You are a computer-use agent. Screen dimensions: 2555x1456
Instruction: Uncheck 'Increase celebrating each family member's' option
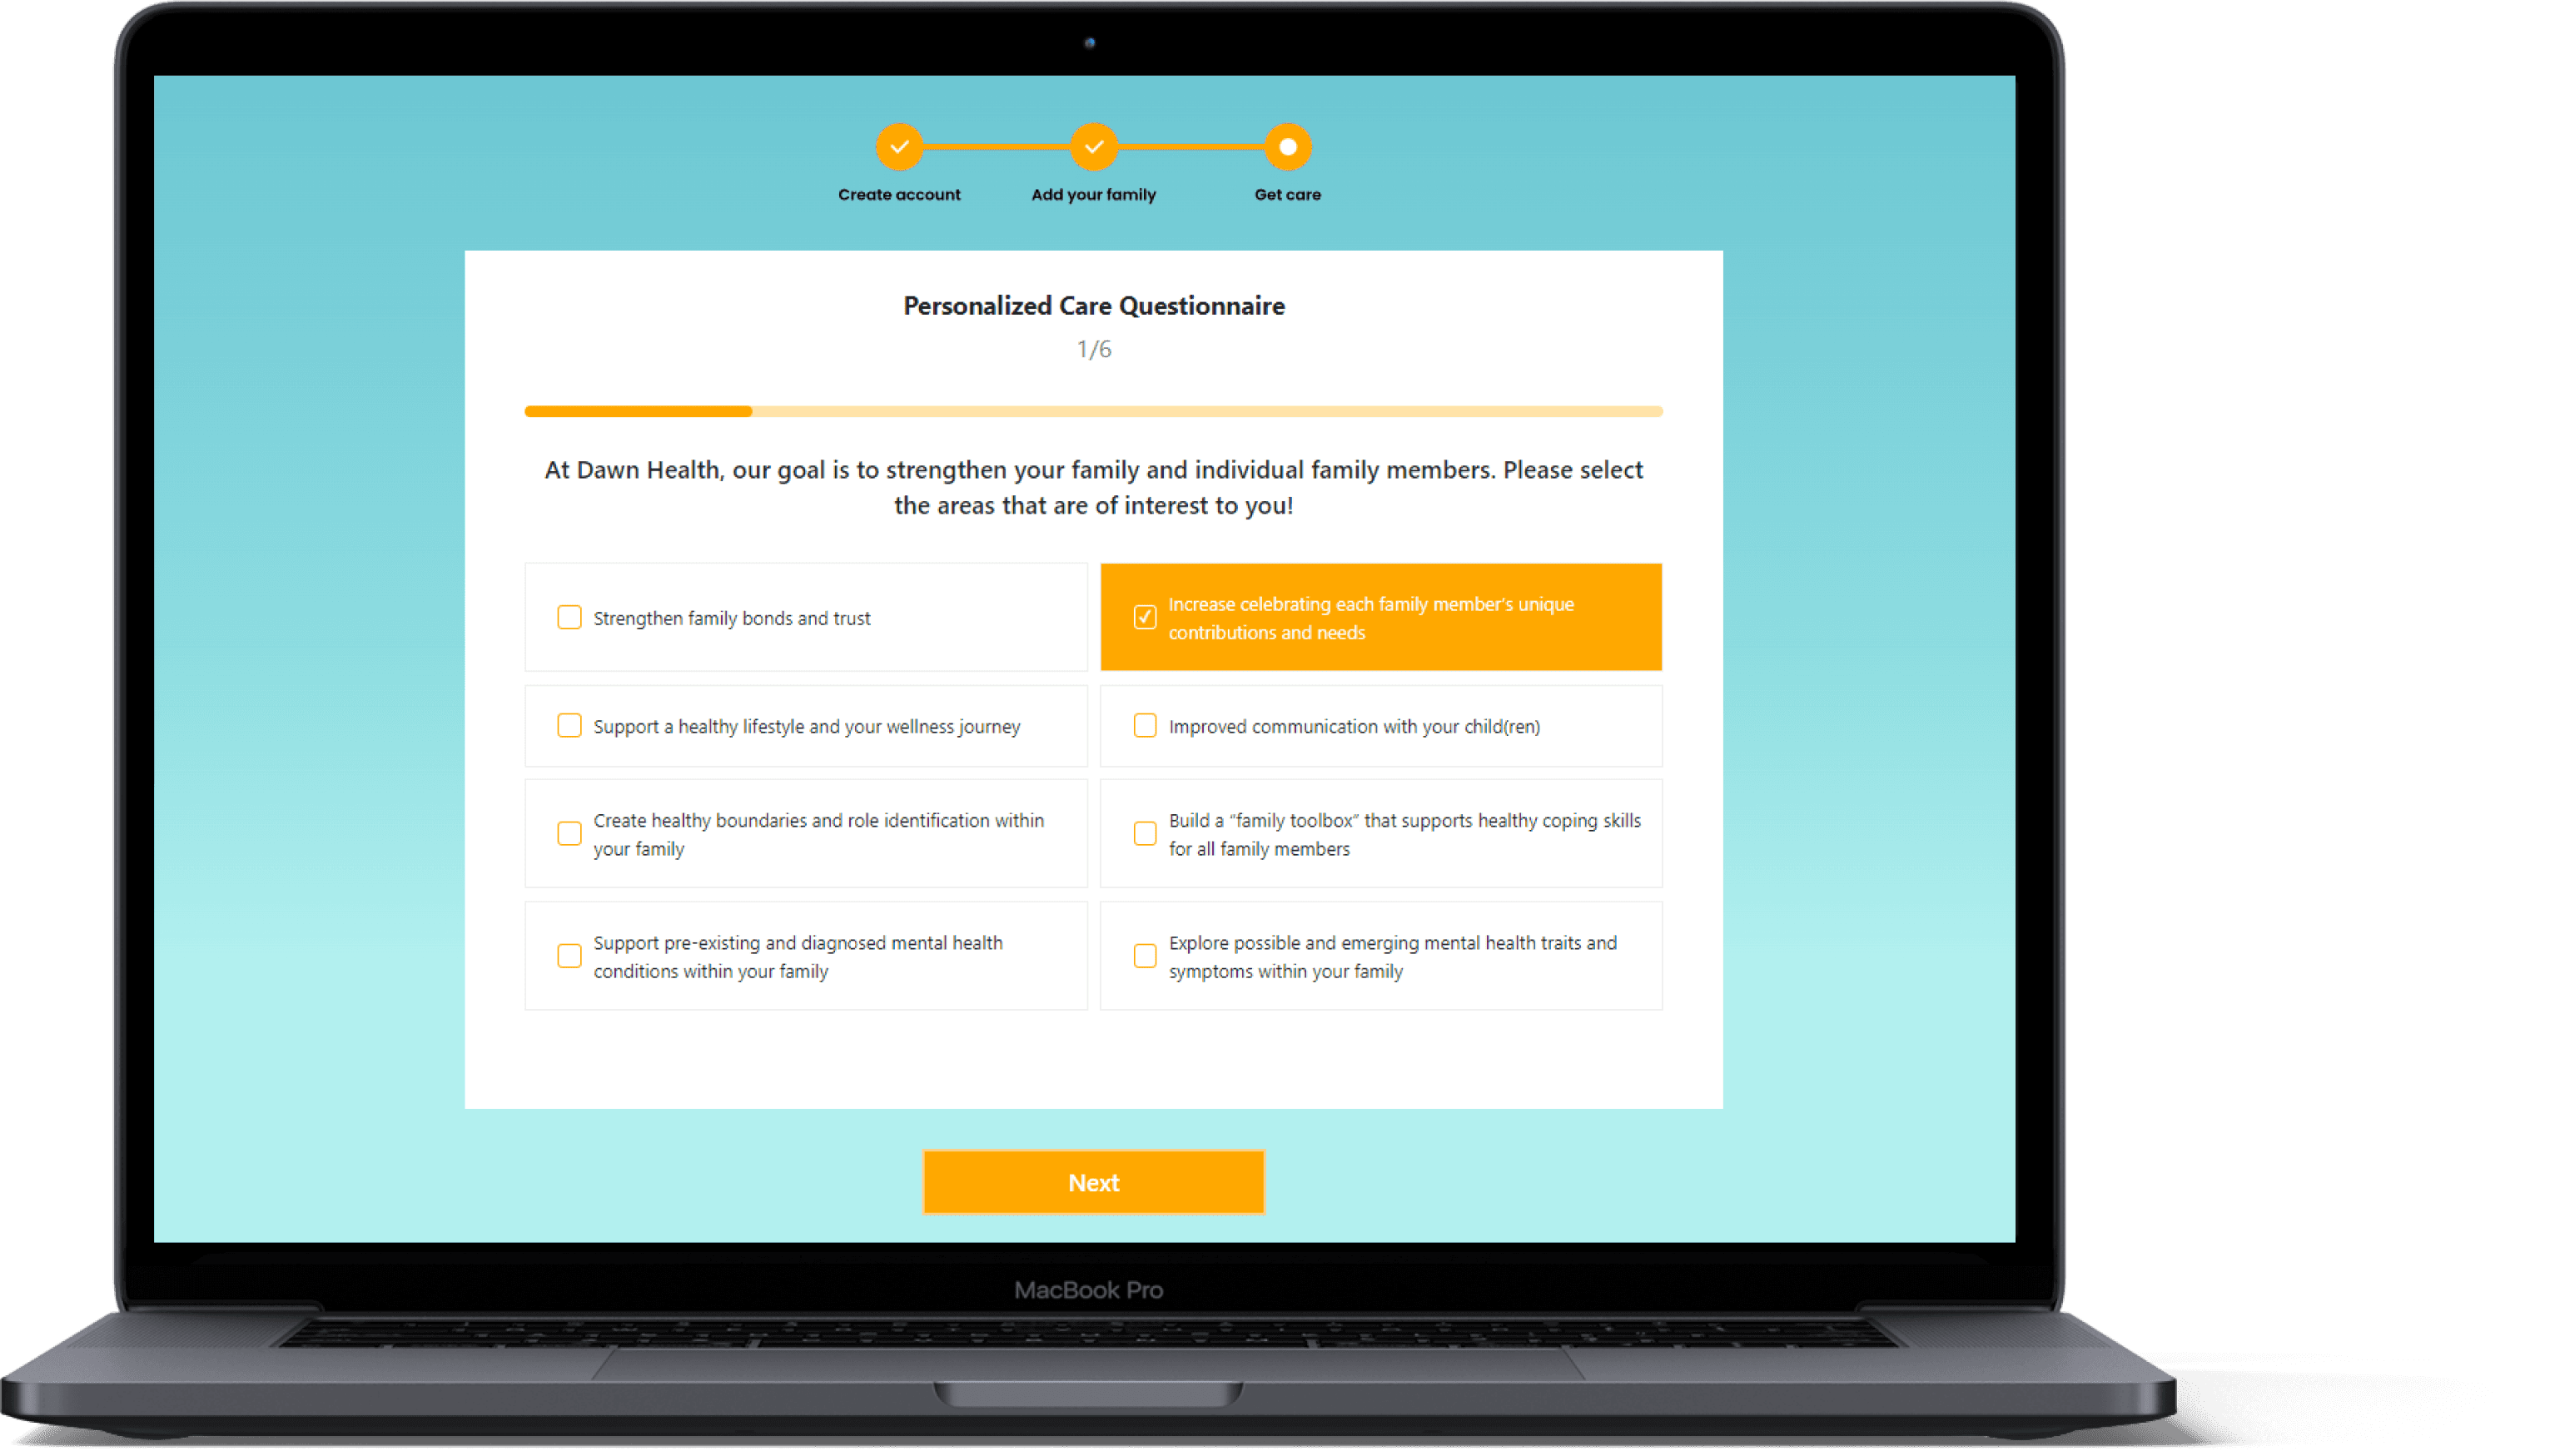point(1142,618)
